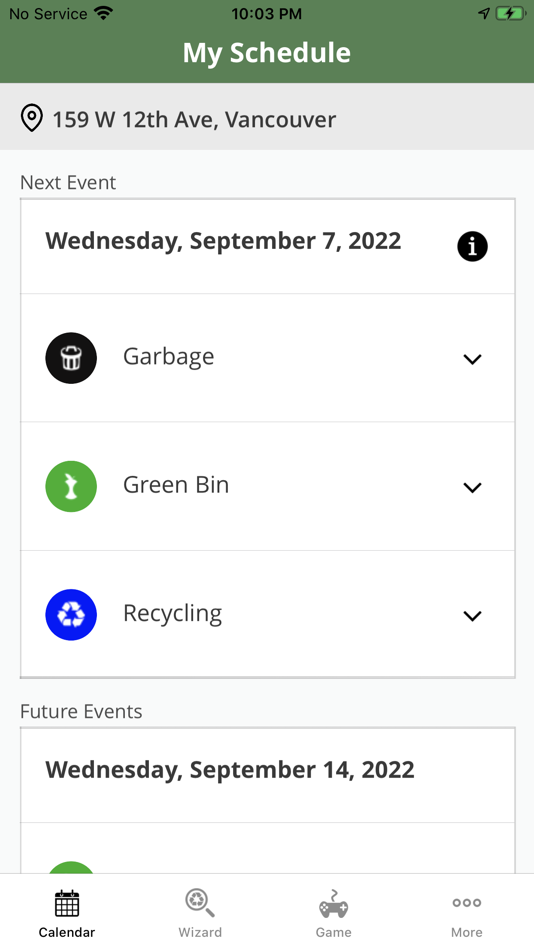Image resolution: width=534 pixels, height=950 pixels.
Task: Tap the location pin icon by address
Action: pos(32,118)
